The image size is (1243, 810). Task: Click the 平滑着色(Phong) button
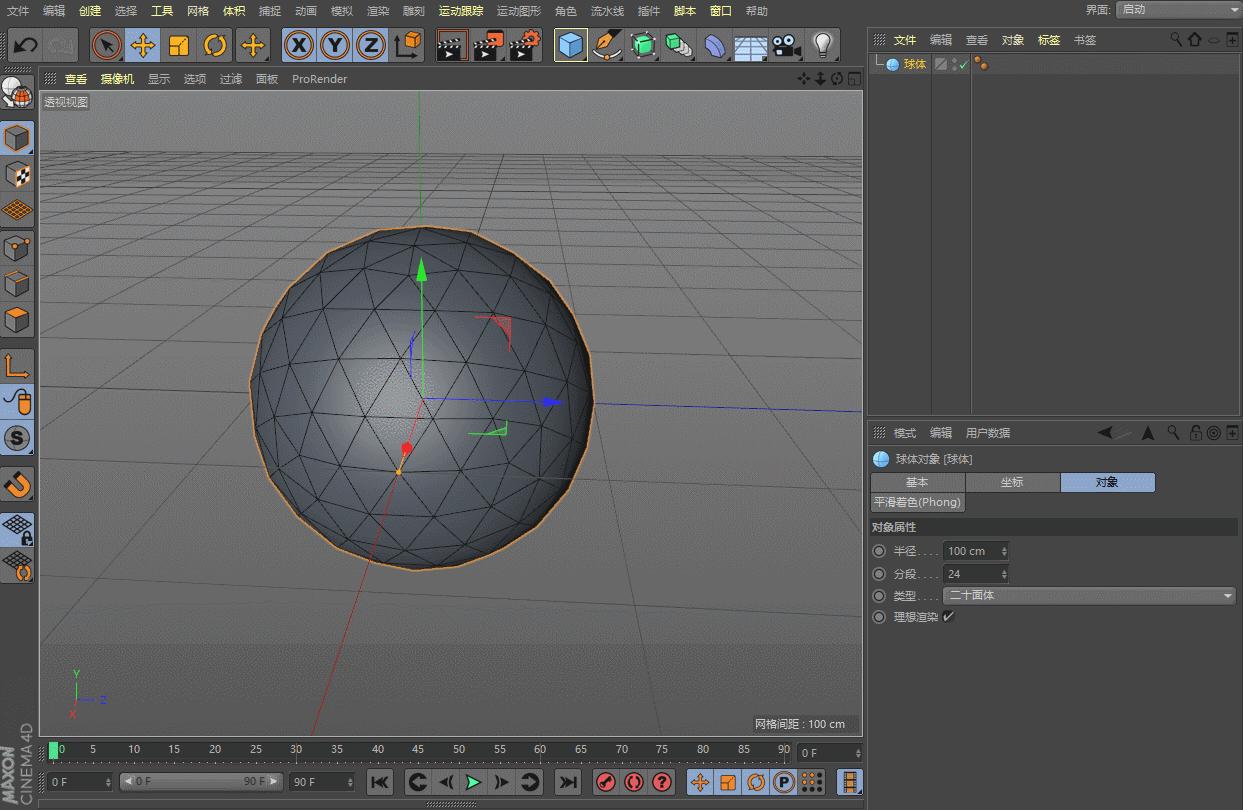point(917,502)
